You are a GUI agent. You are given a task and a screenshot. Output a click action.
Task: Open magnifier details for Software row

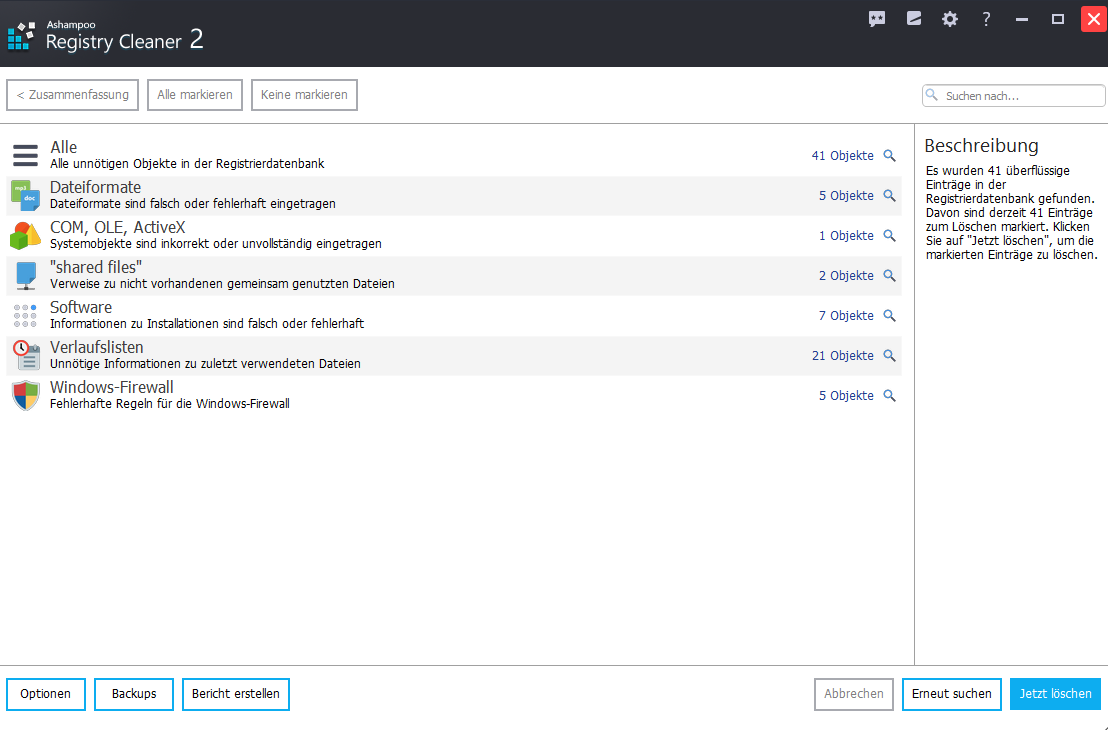click(x=889, y=316)
